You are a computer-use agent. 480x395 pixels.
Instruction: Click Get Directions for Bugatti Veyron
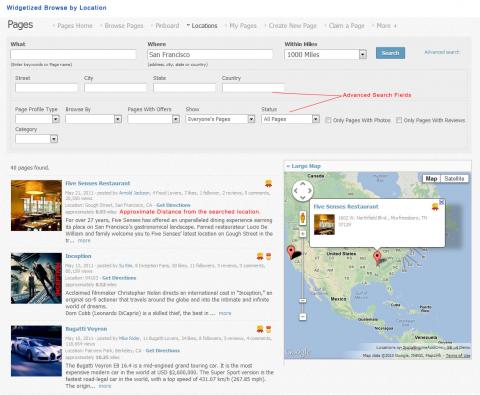pyautogui.click(x=163, y=351)
